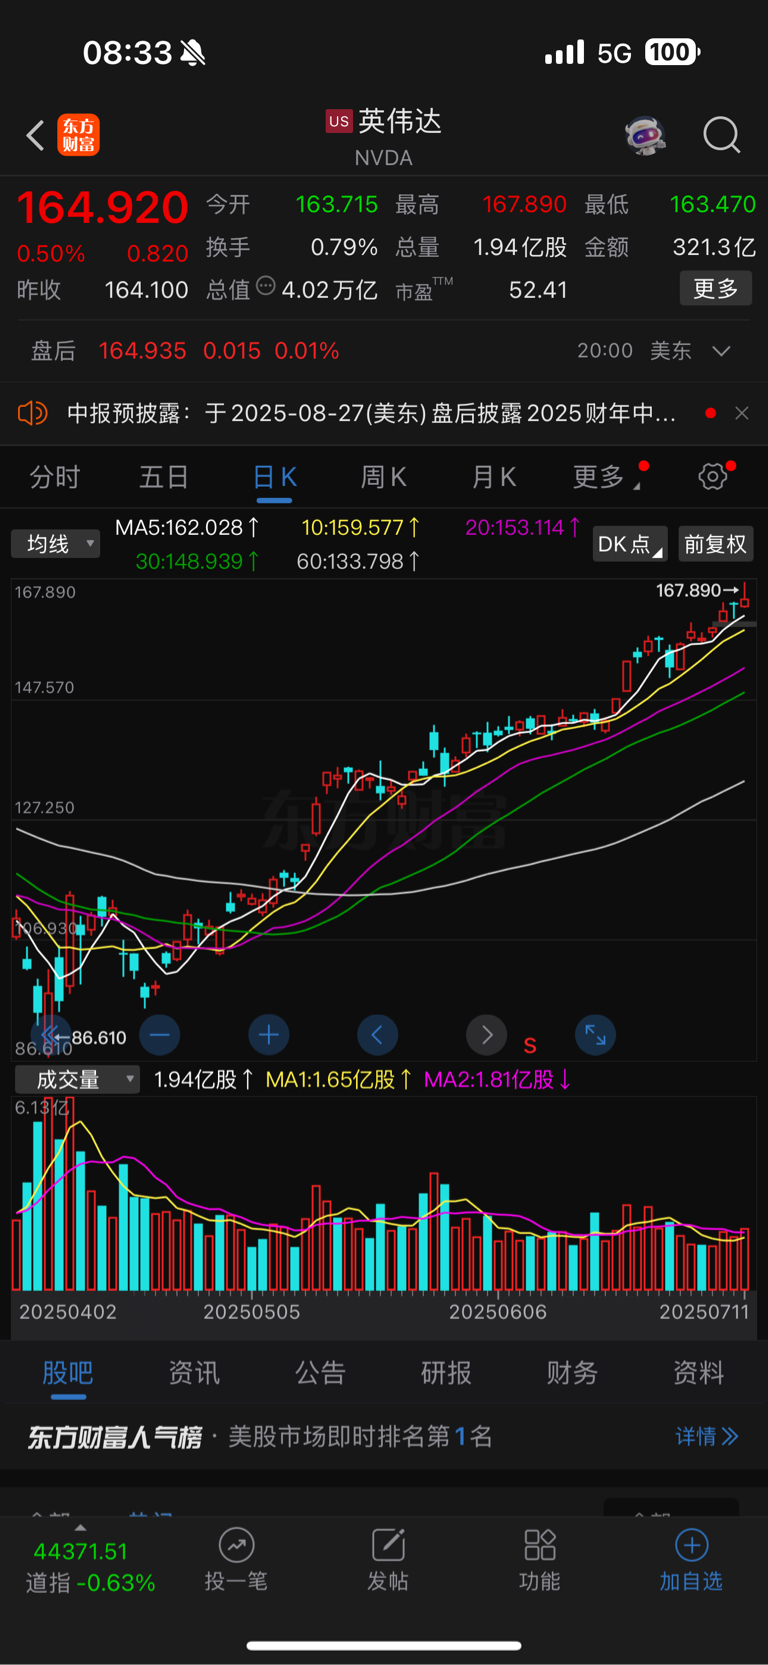This screenshot has height=1665, width=768.
Task: Tap the MA2:1.81亿股 volume value
Action: 498,1080
